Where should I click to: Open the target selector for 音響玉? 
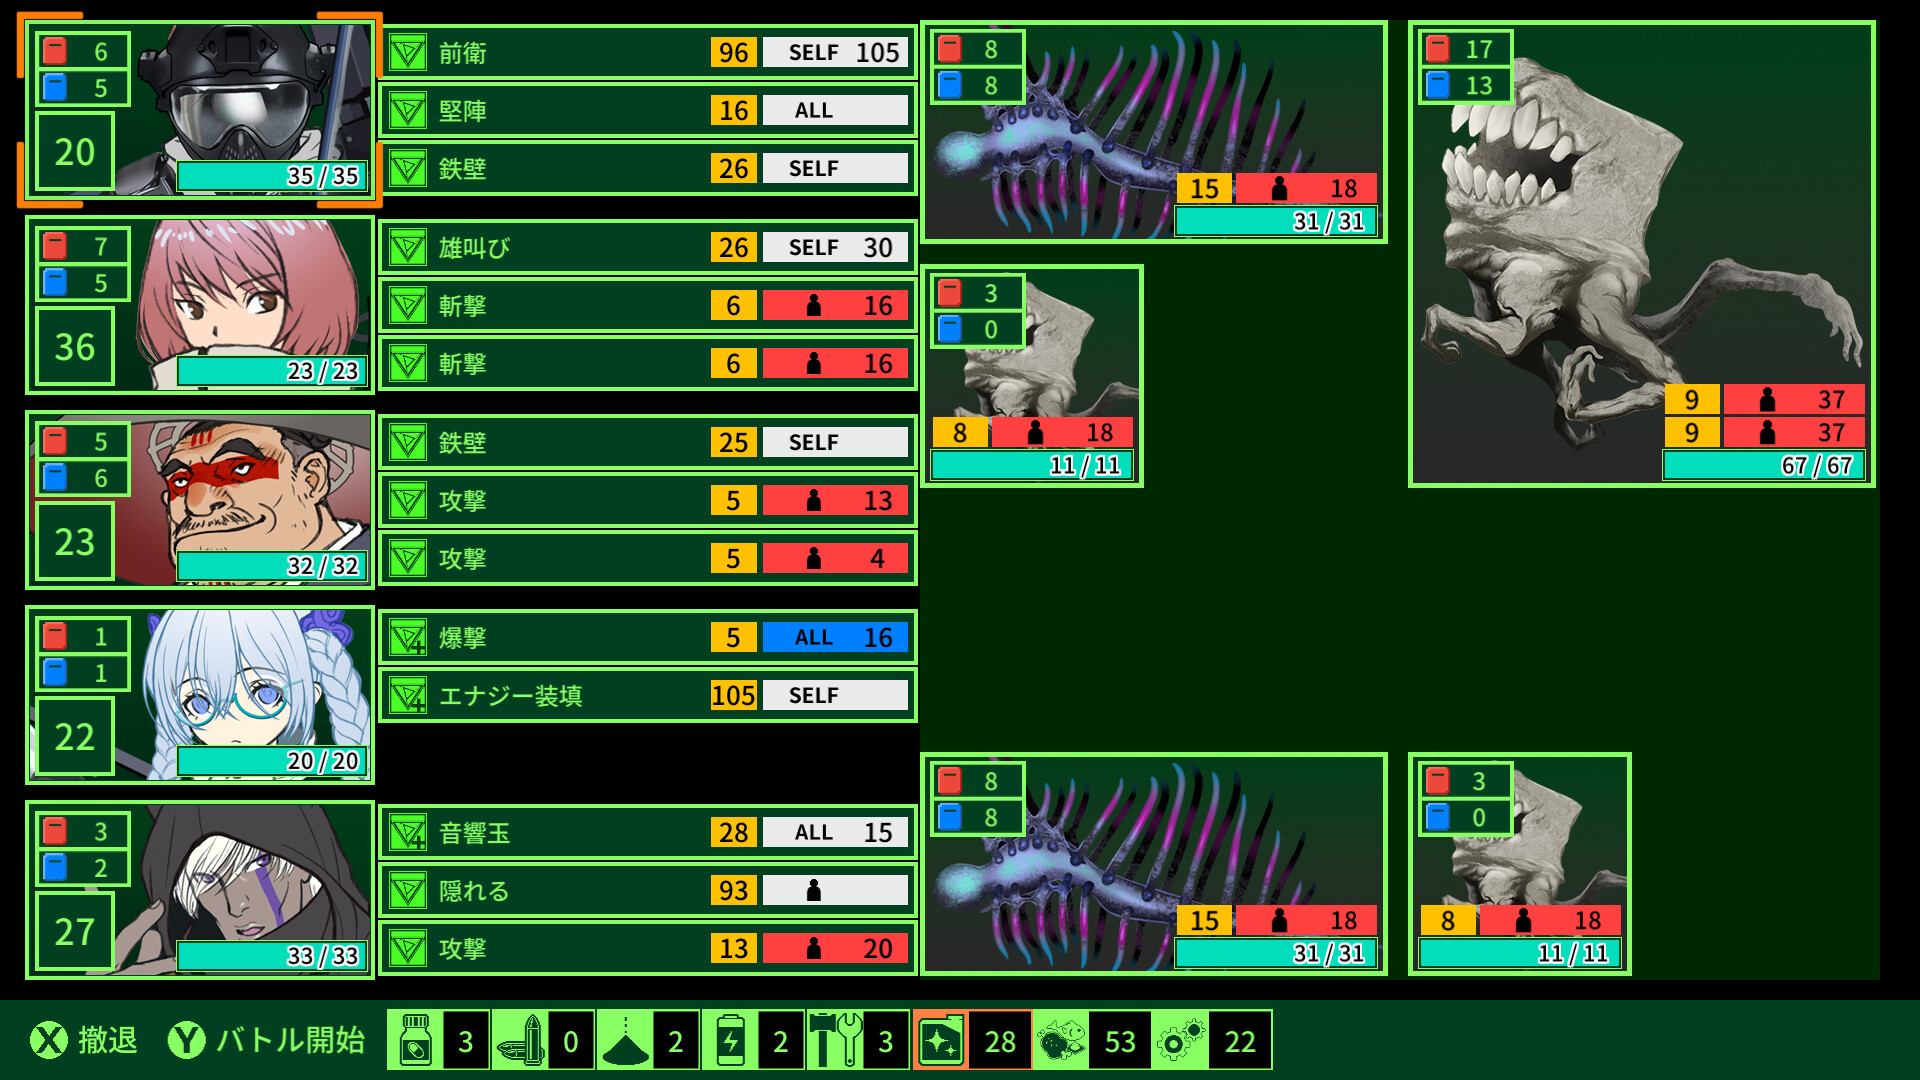coord(836,832)
